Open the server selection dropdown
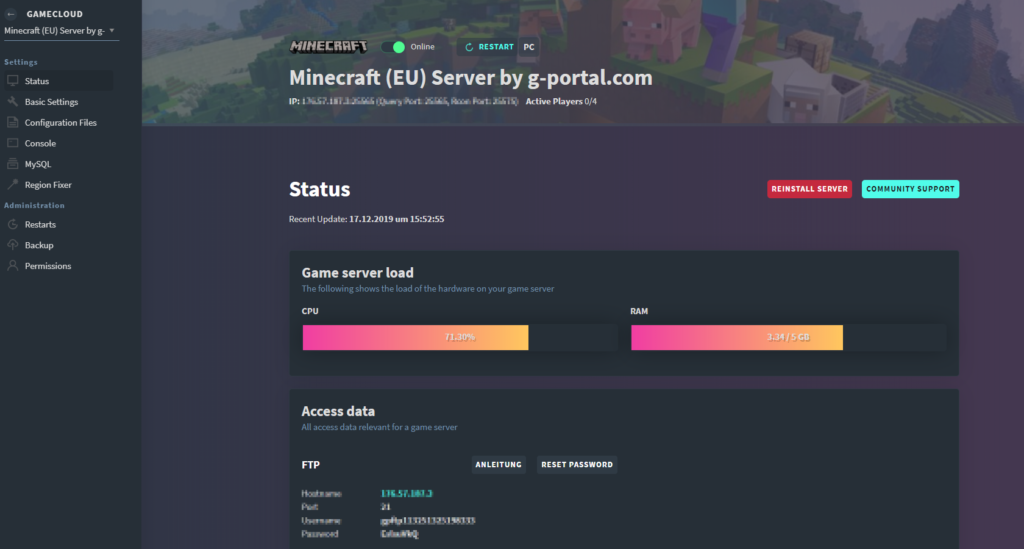This screenshot has height=549, width=1024. 60,31
